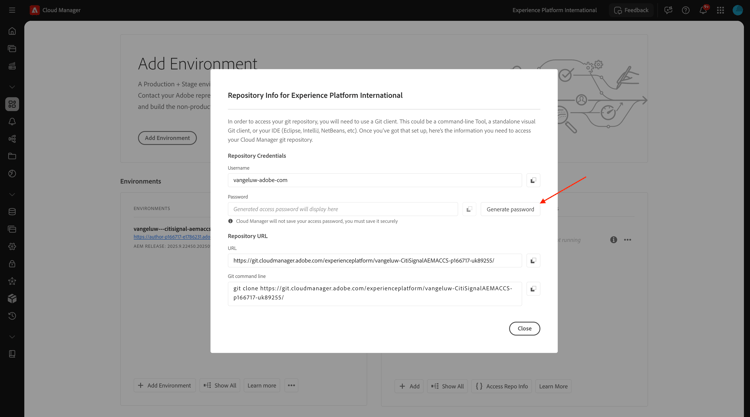This screenshot has width=750, height=417.
Task: Click the Repository URL heading
Action: pos(248,236)
